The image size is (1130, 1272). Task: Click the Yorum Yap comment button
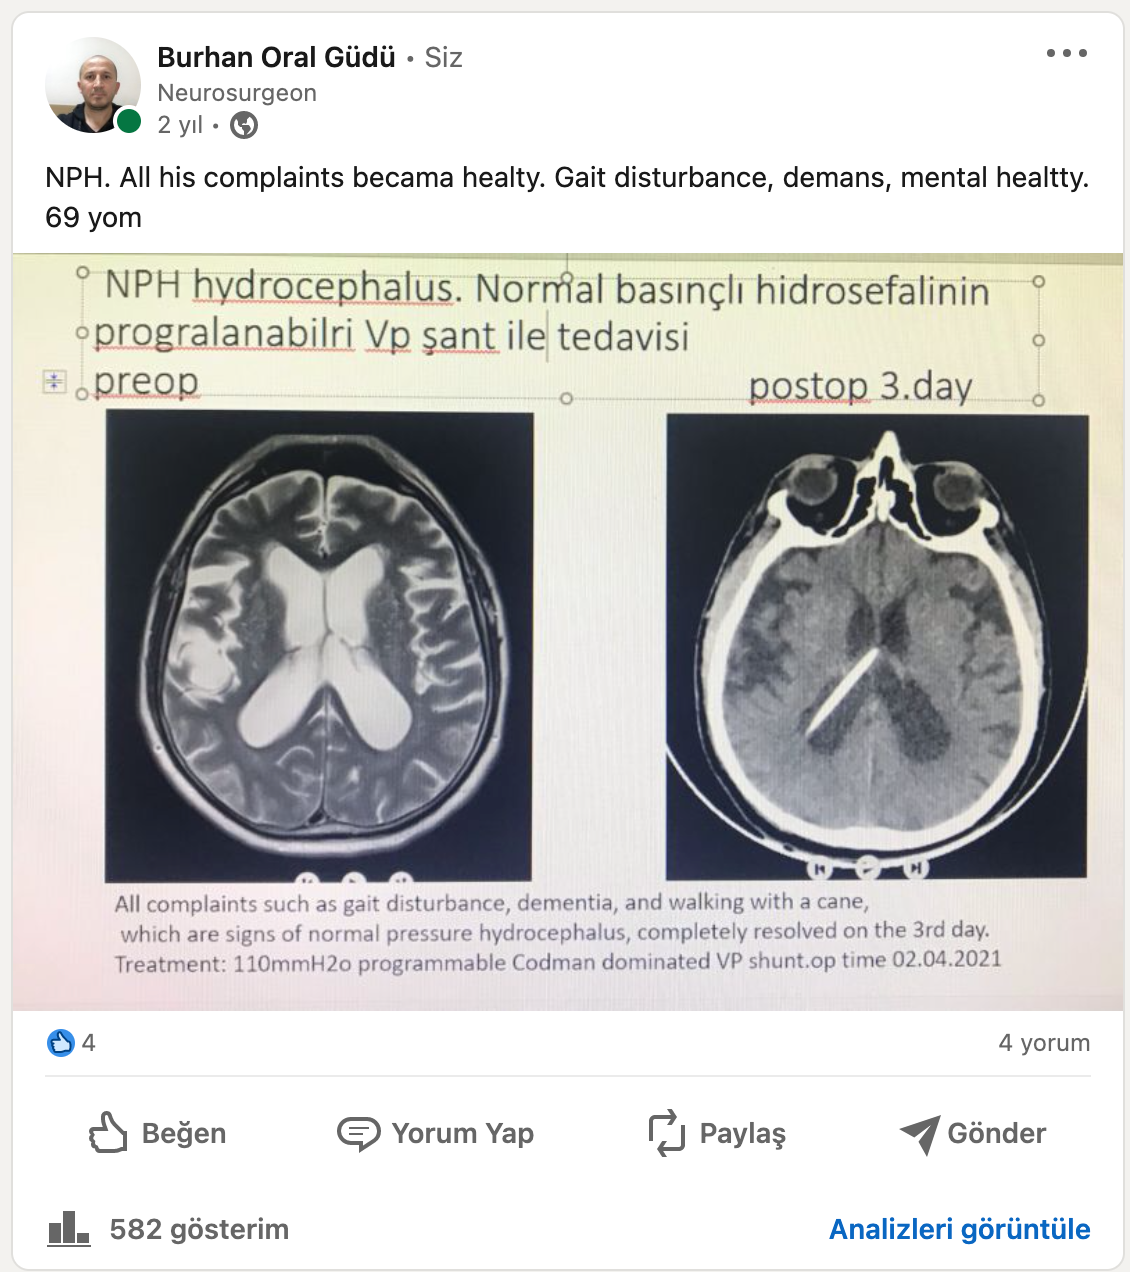click(x=435, y=1133)
